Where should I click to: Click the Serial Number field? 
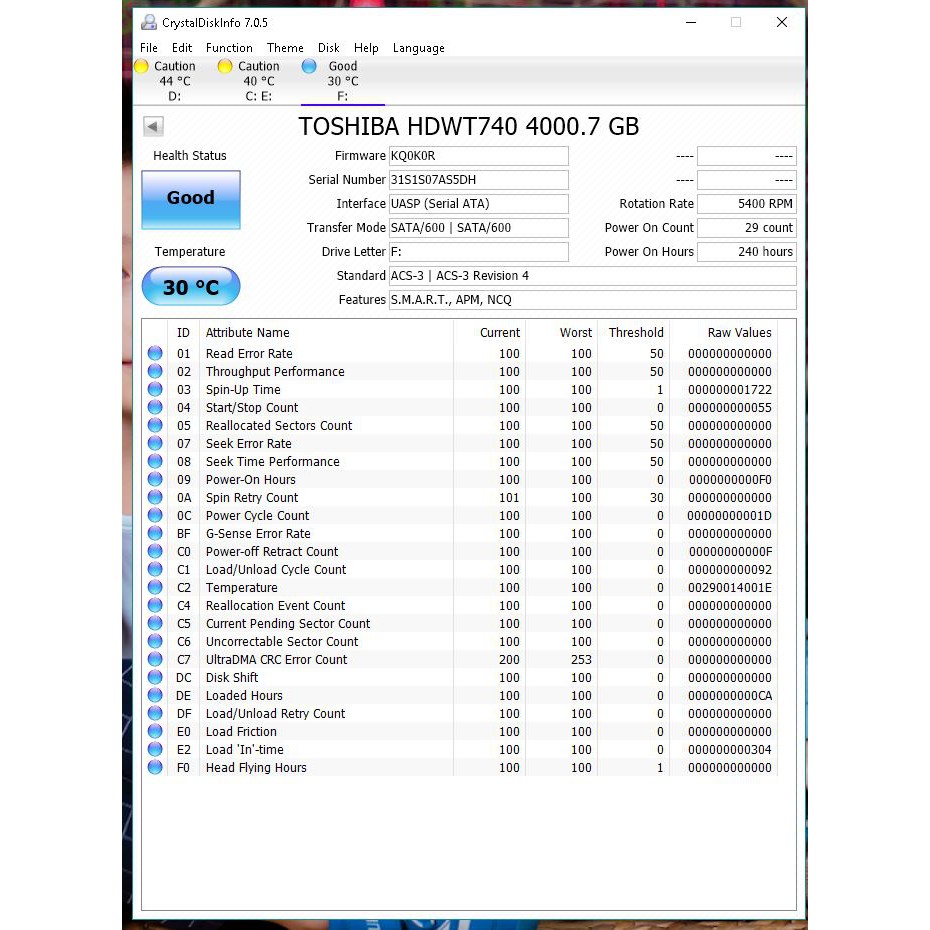pyautogui.click(x=478, y=180)
